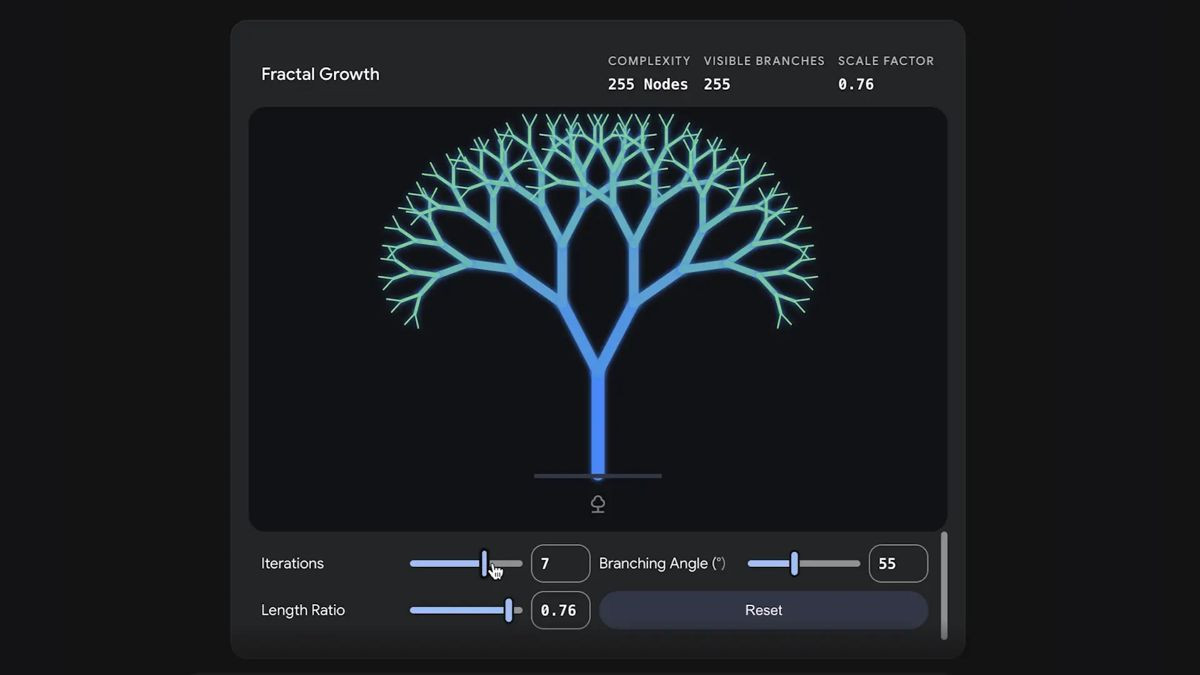The image size is (1200, 675).
Task: Click the Length Ratio slider handle
Action: pyautogui.click(x=510, y=610)
